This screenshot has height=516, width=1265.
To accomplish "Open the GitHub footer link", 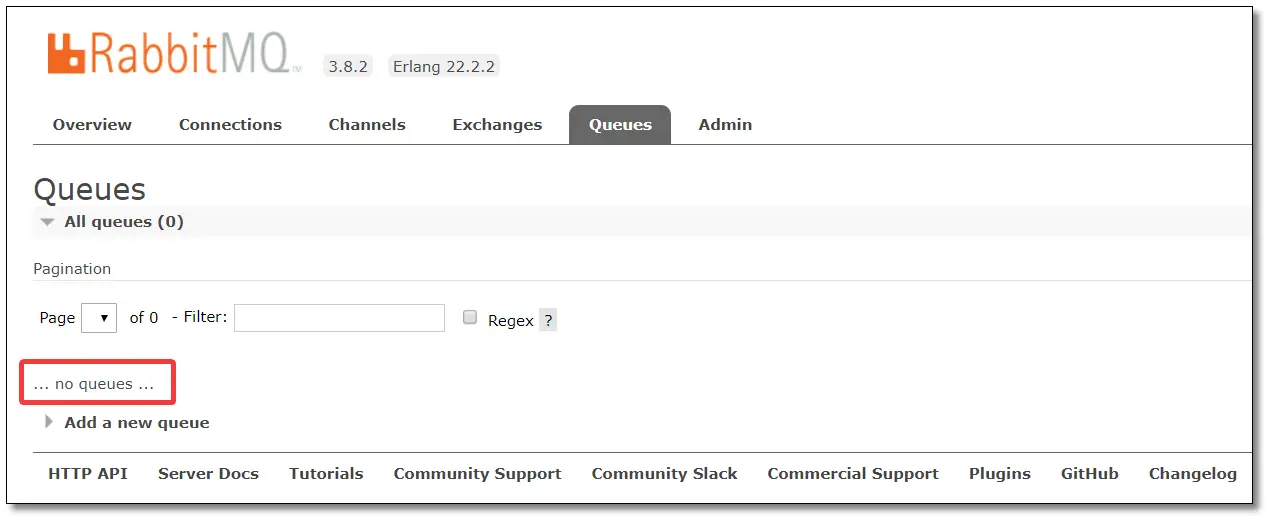I will tap(1090, 474).
